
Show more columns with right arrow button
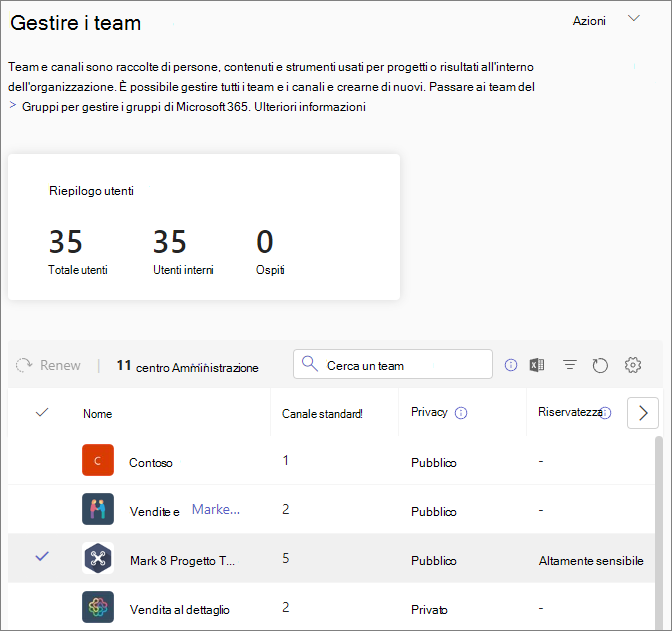pyautogui.click(x=643, y=413)
